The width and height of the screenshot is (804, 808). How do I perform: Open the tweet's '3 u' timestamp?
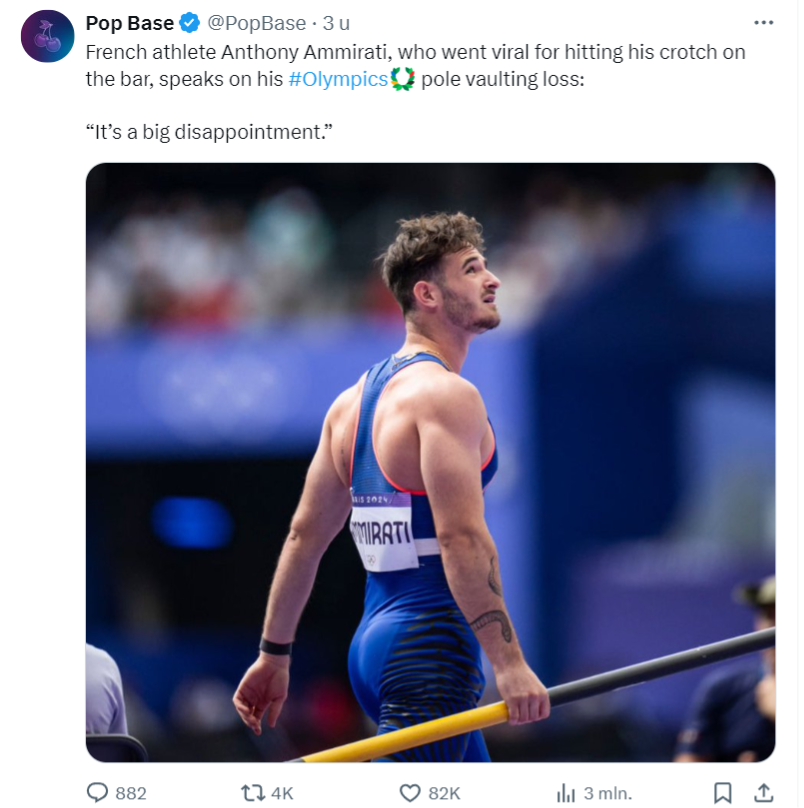tap(337, 23)
